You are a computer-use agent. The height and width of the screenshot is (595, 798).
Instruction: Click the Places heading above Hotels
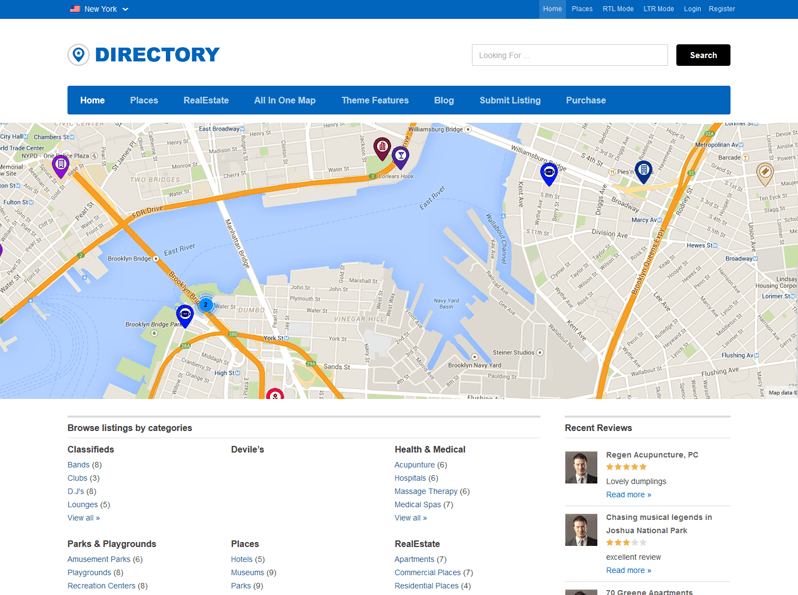point(245,544)
